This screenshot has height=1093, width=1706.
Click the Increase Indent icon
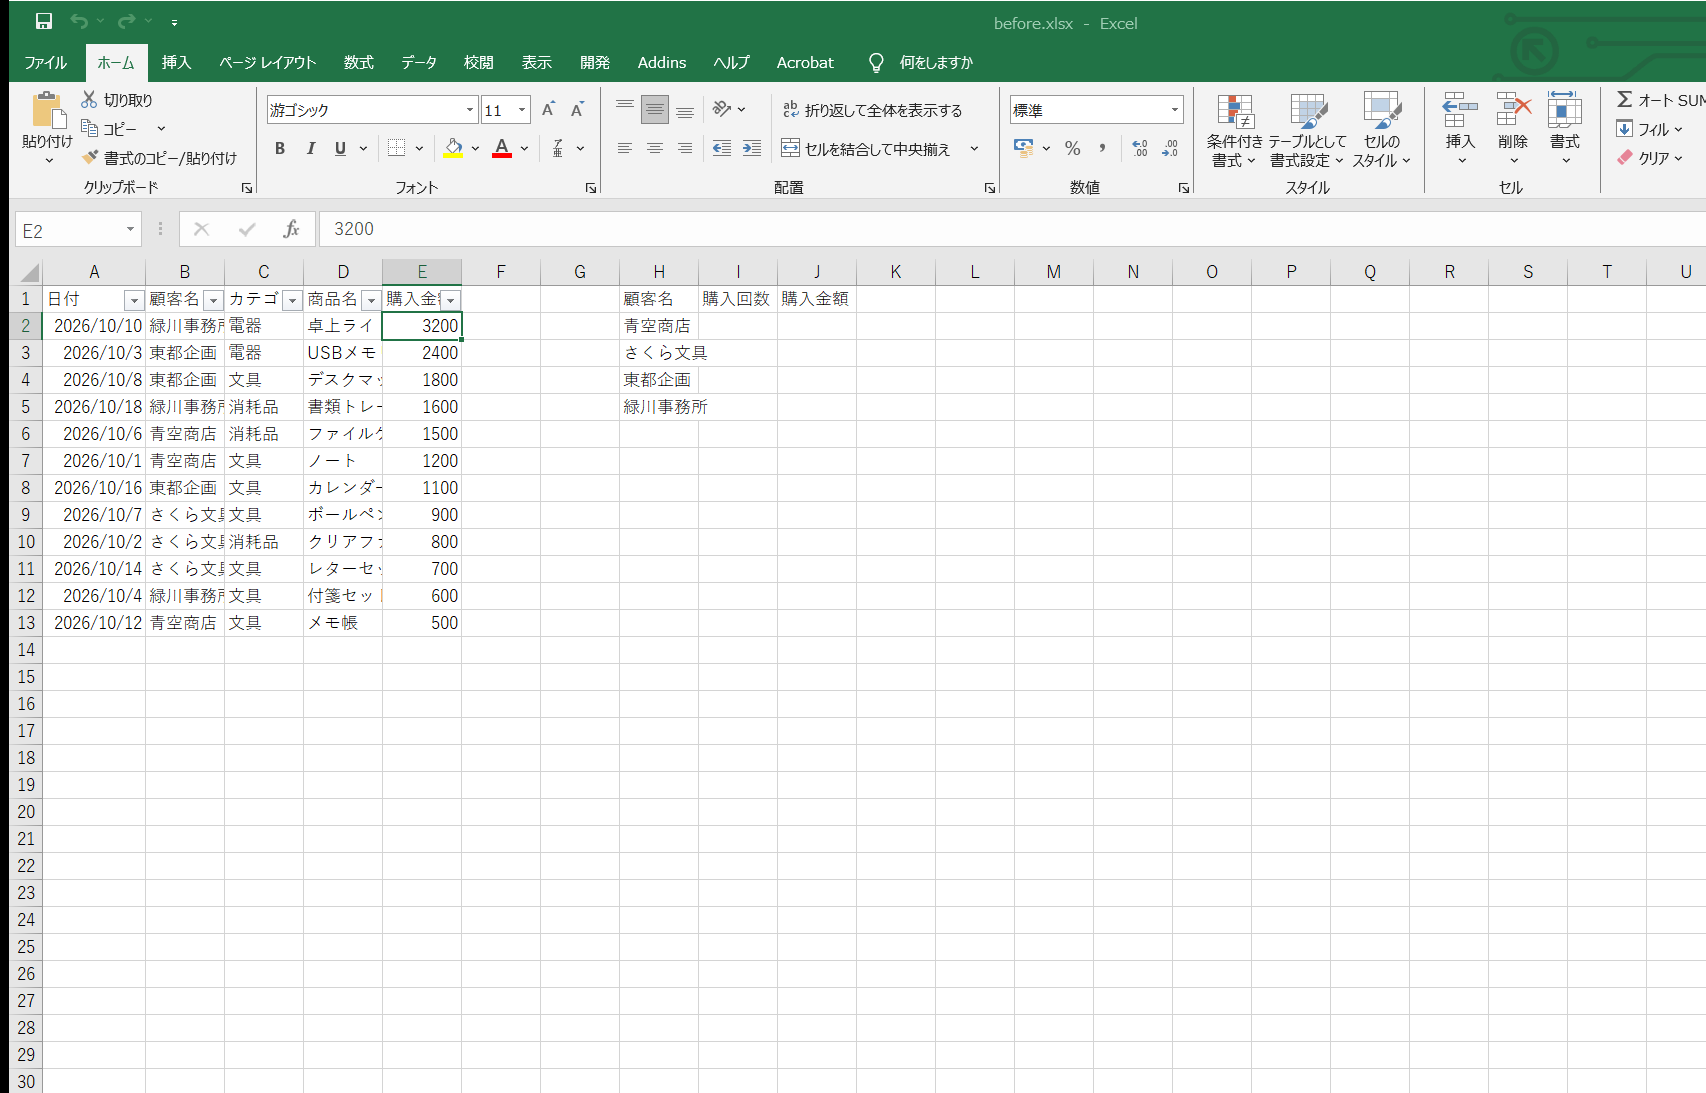pyautogui.click(x=752, y=148)
